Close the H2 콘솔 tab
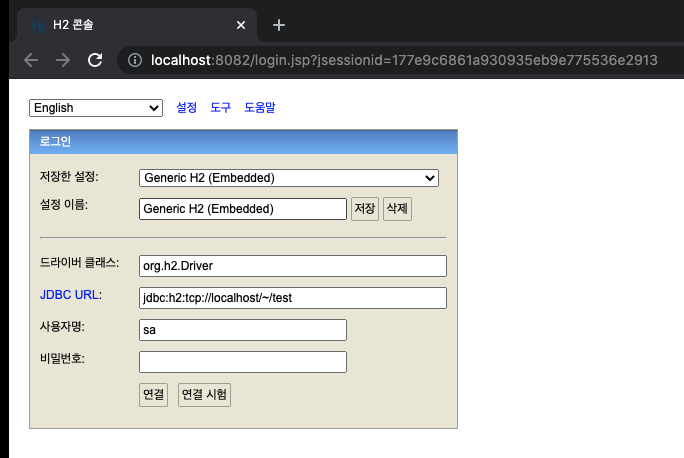Viewport: 684px width, 458px height. 241,25
